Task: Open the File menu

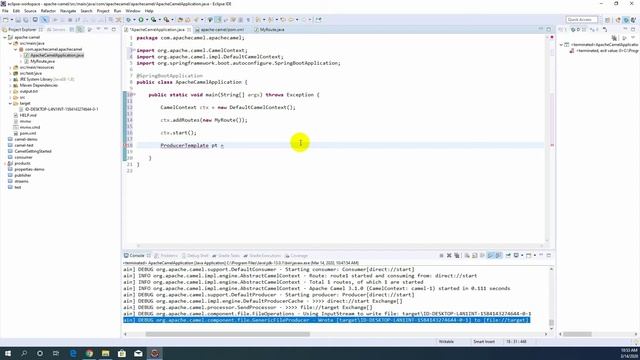Action: 5,11
